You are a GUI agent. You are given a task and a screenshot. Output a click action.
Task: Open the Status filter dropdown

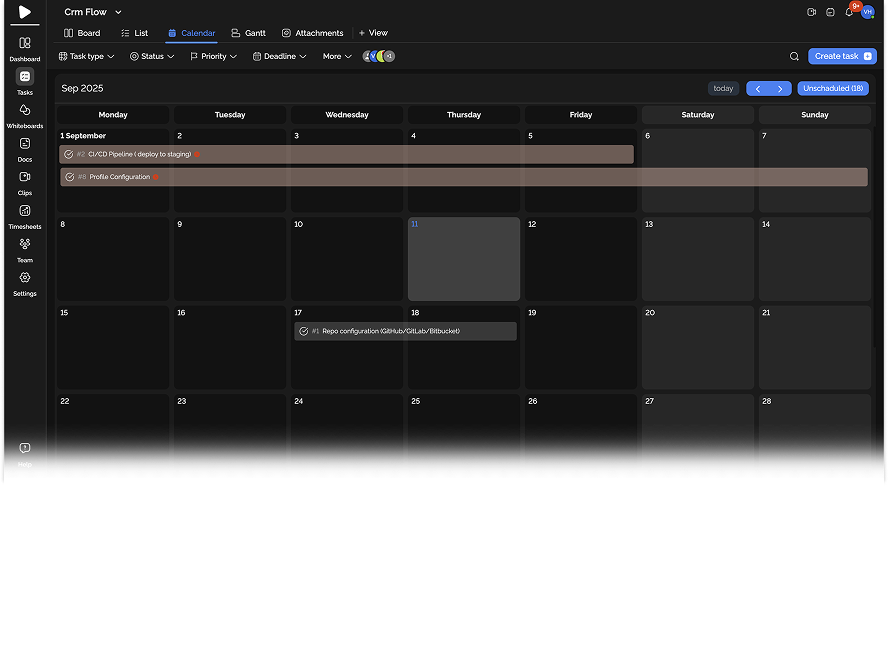tap(152, 57)
